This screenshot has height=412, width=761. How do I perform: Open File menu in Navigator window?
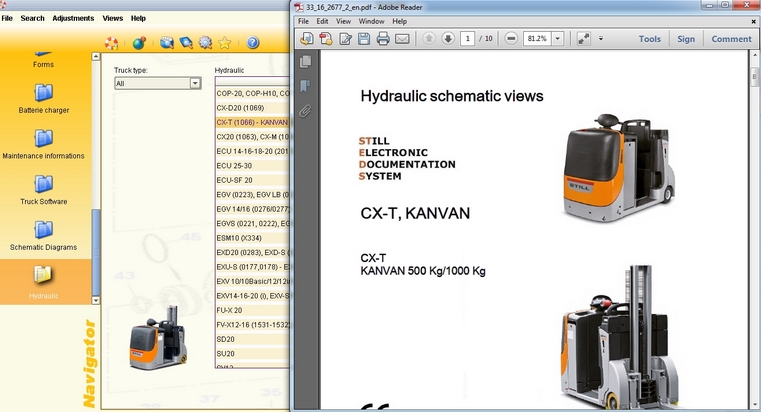7,18
